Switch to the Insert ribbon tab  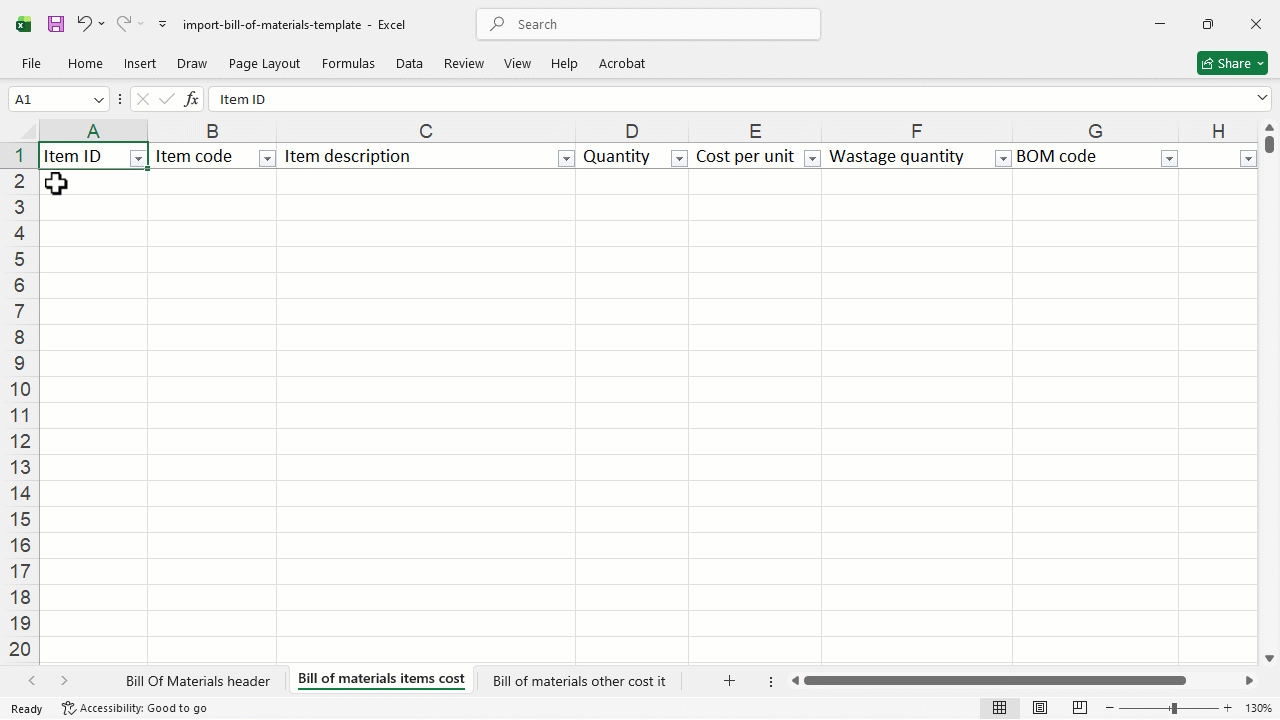click(x=140, y=63)
